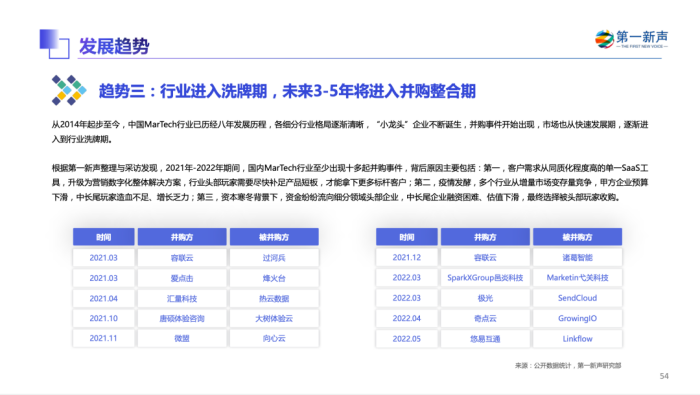Select the 2021.12 date cell
Image resolution: width=700 pixels, height=395 pixels.
(x=407, y=258)
